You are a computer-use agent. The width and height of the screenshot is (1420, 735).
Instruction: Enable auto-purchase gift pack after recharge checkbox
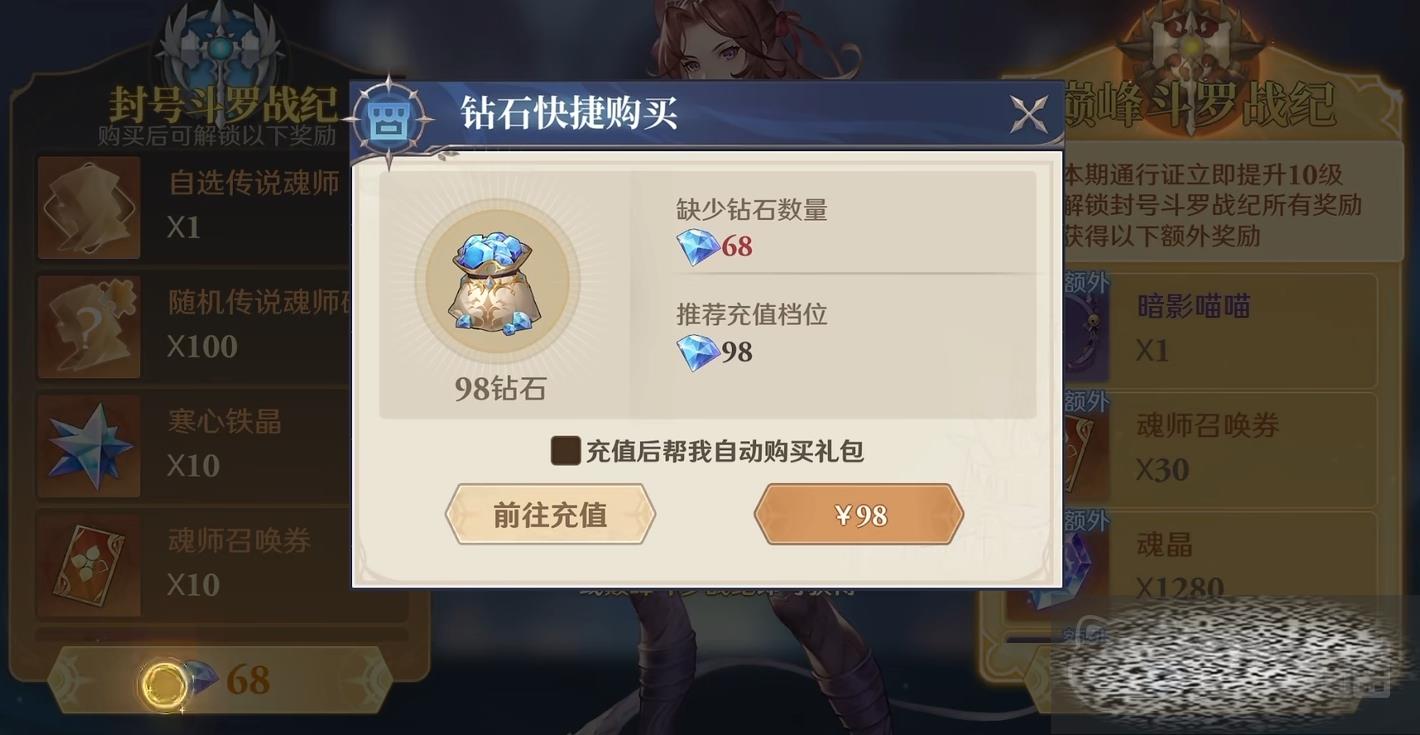(566, 450)
